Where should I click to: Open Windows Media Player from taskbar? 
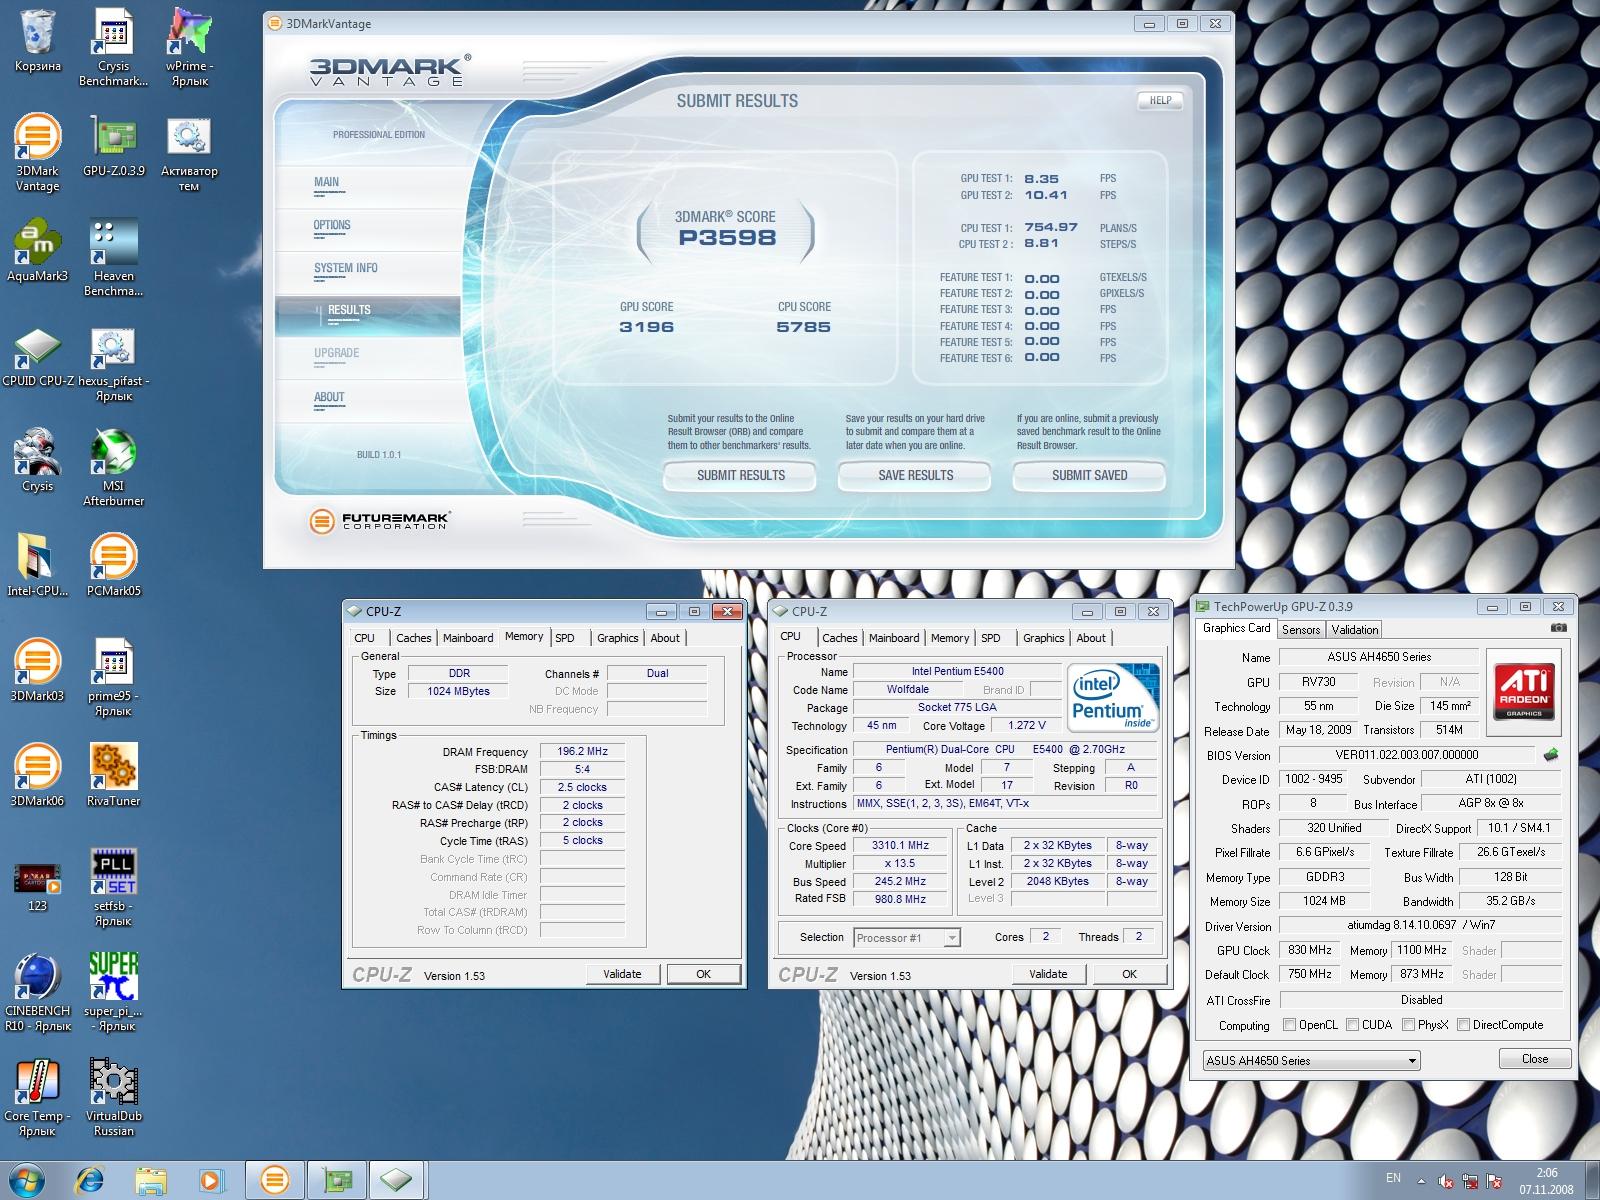pyautogui.click(x=211, y=1180)
